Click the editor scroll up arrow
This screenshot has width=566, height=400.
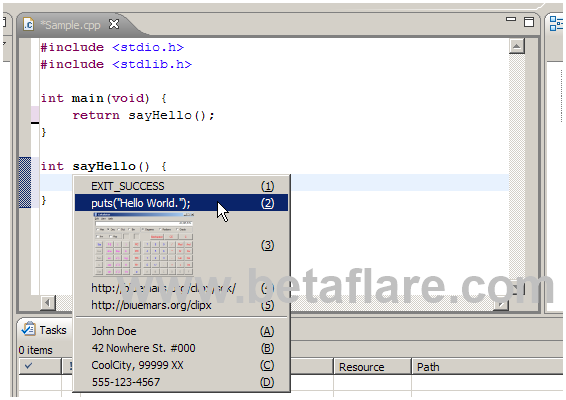tap(517, 46)
